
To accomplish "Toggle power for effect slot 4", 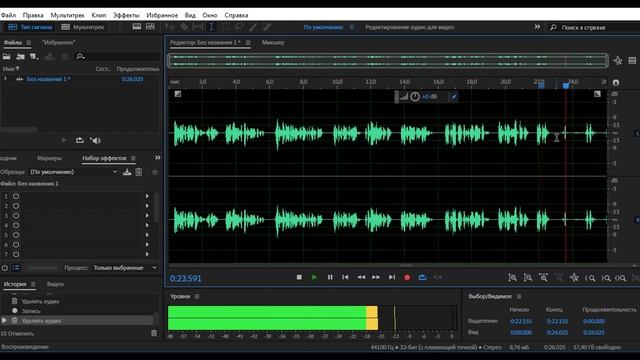I will click(16, 225).
